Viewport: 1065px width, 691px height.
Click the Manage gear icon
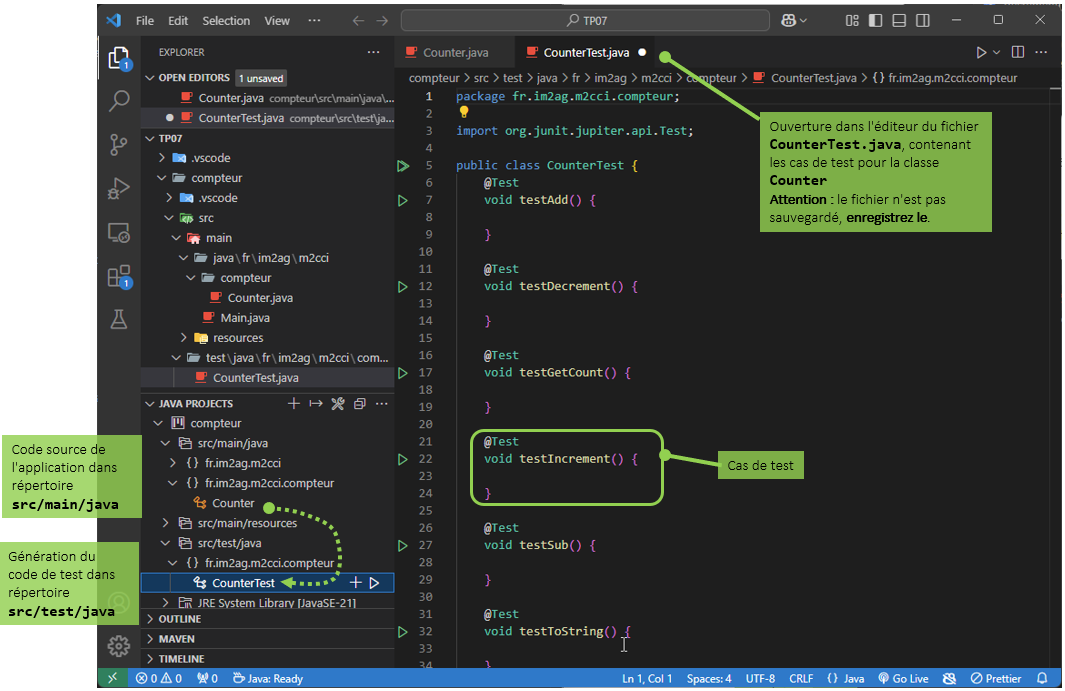119,646
